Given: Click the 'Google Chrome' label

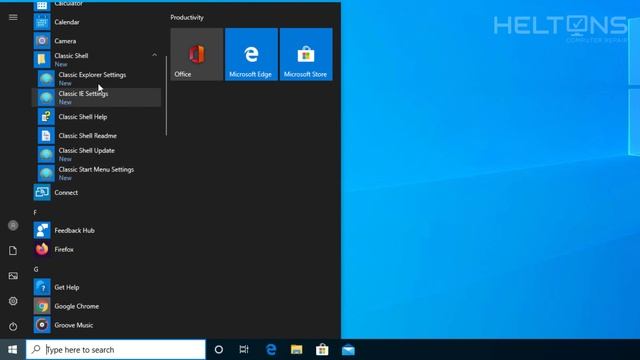Looking at the screenshot, I should click(77, 306).
